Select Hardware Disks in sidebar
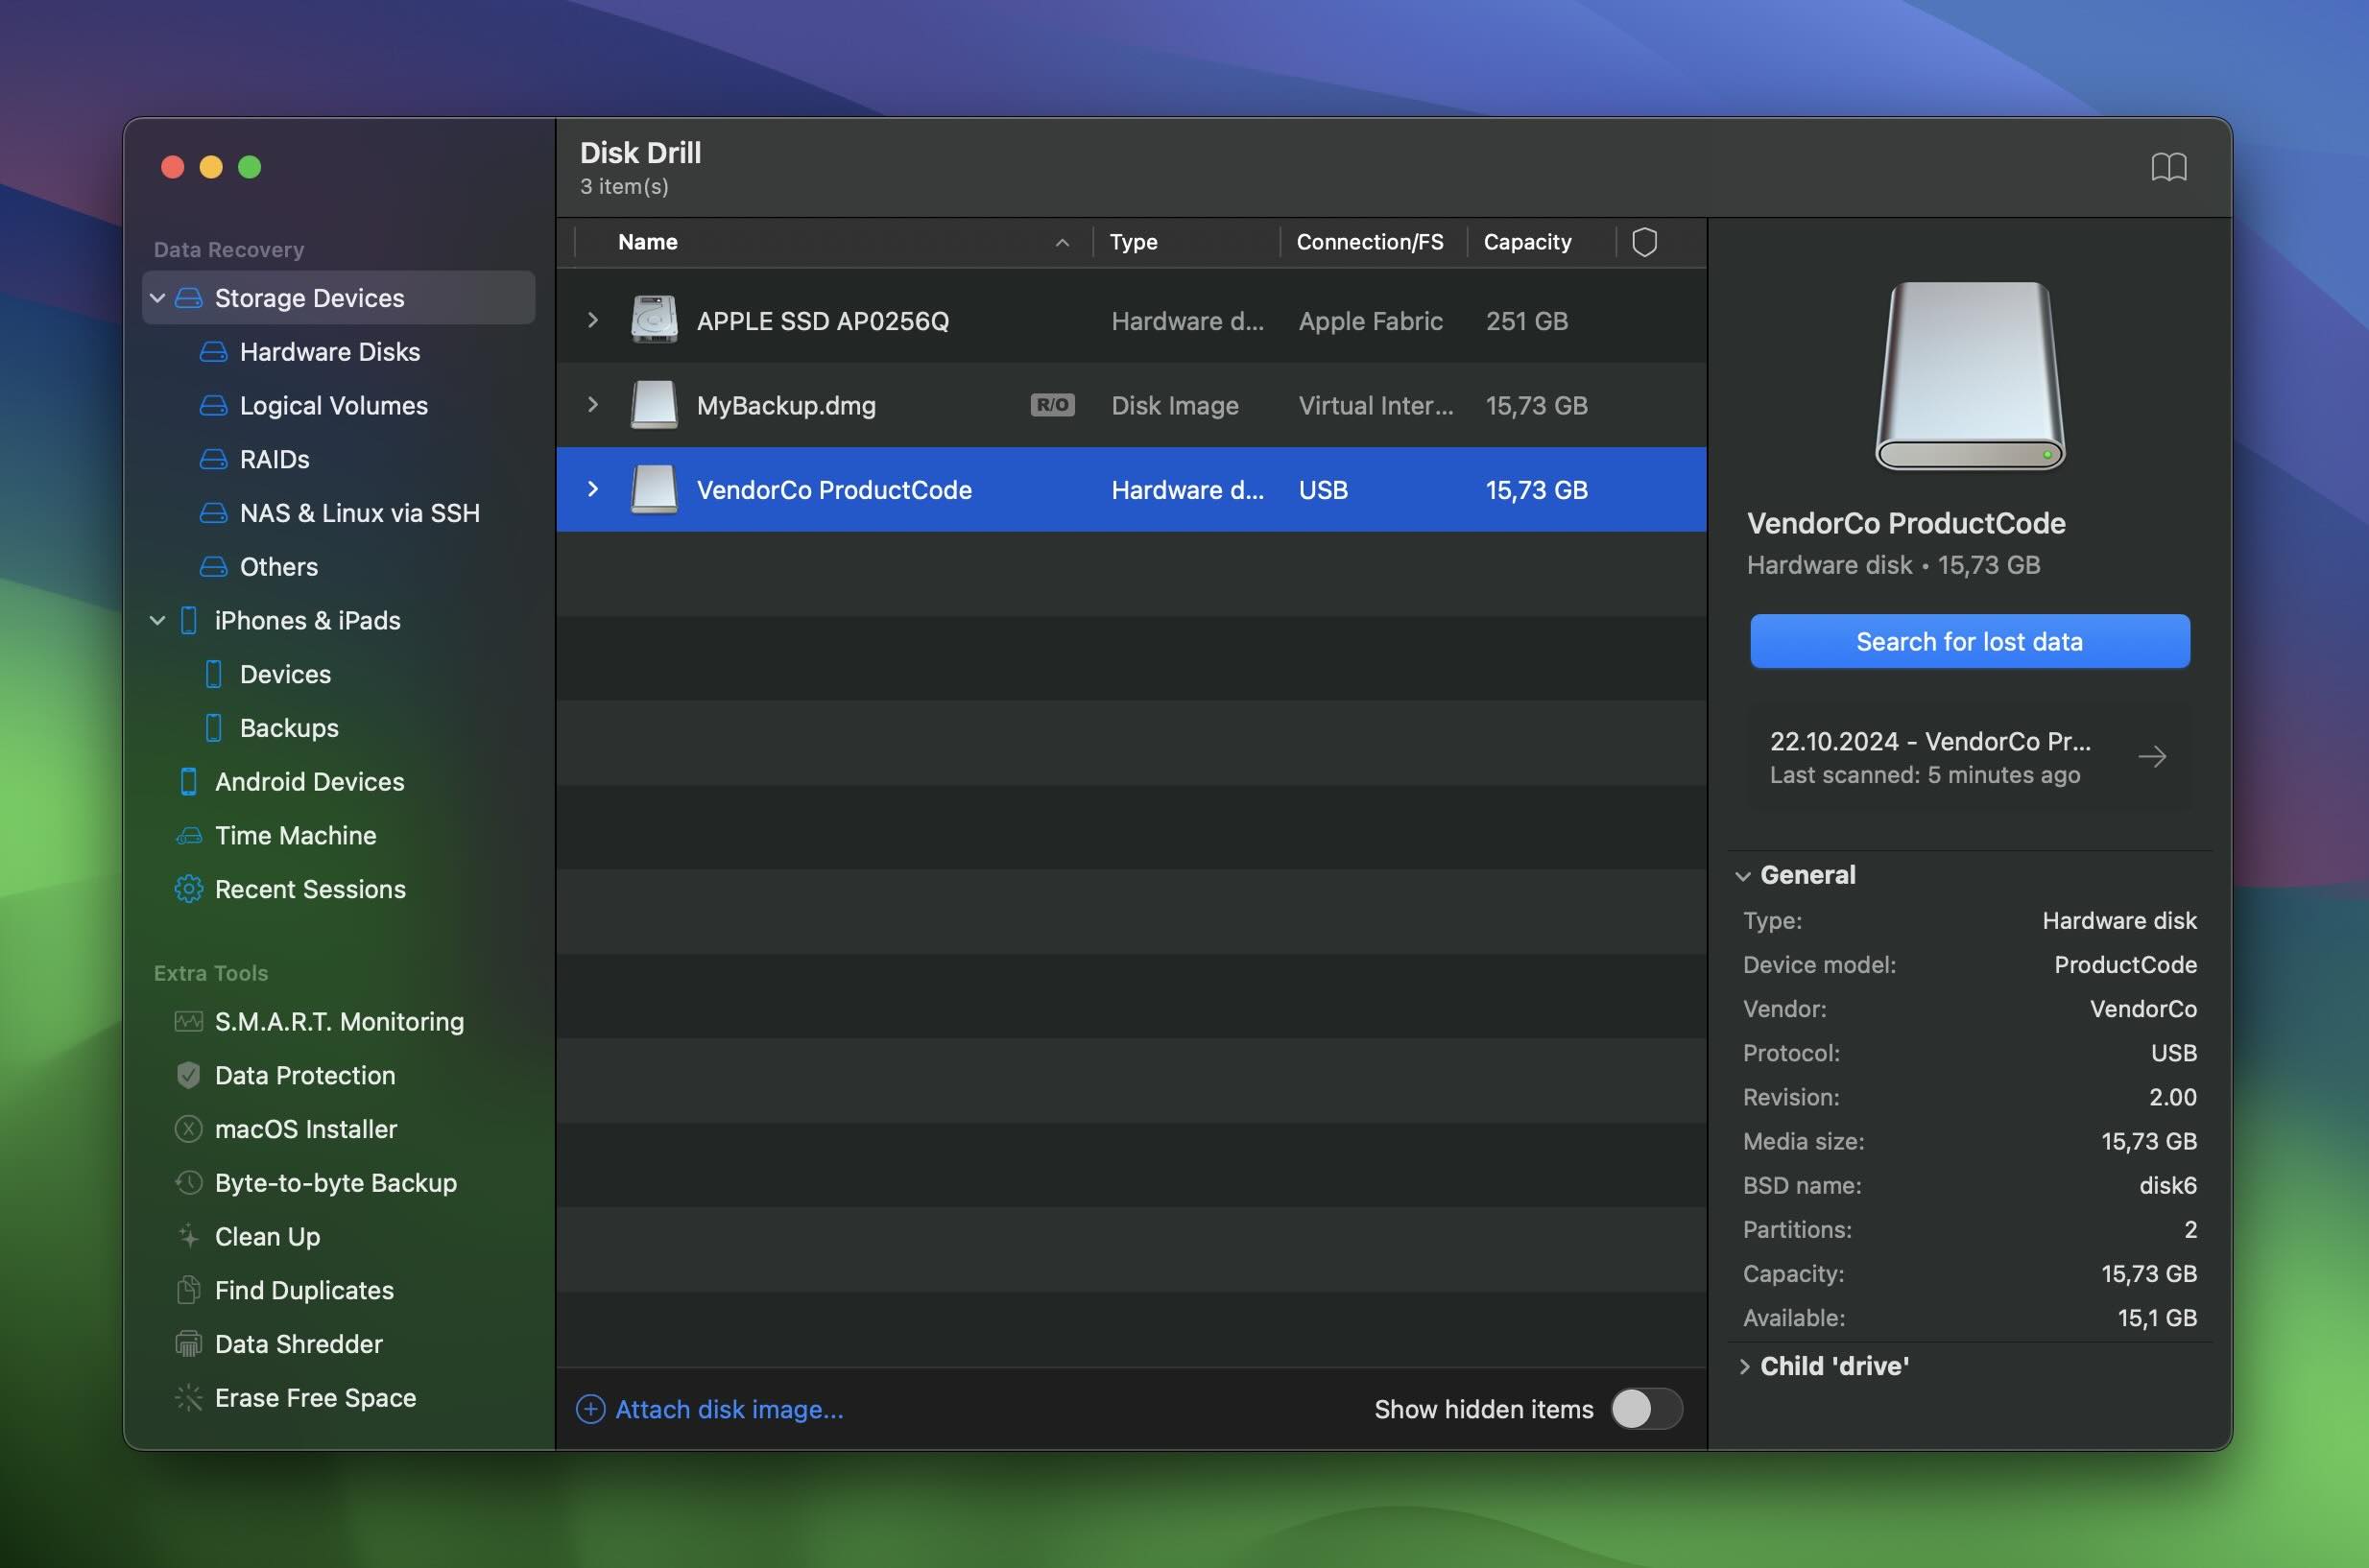The height and width of the screenshot is (1568, 2369). tap(329, 350)
